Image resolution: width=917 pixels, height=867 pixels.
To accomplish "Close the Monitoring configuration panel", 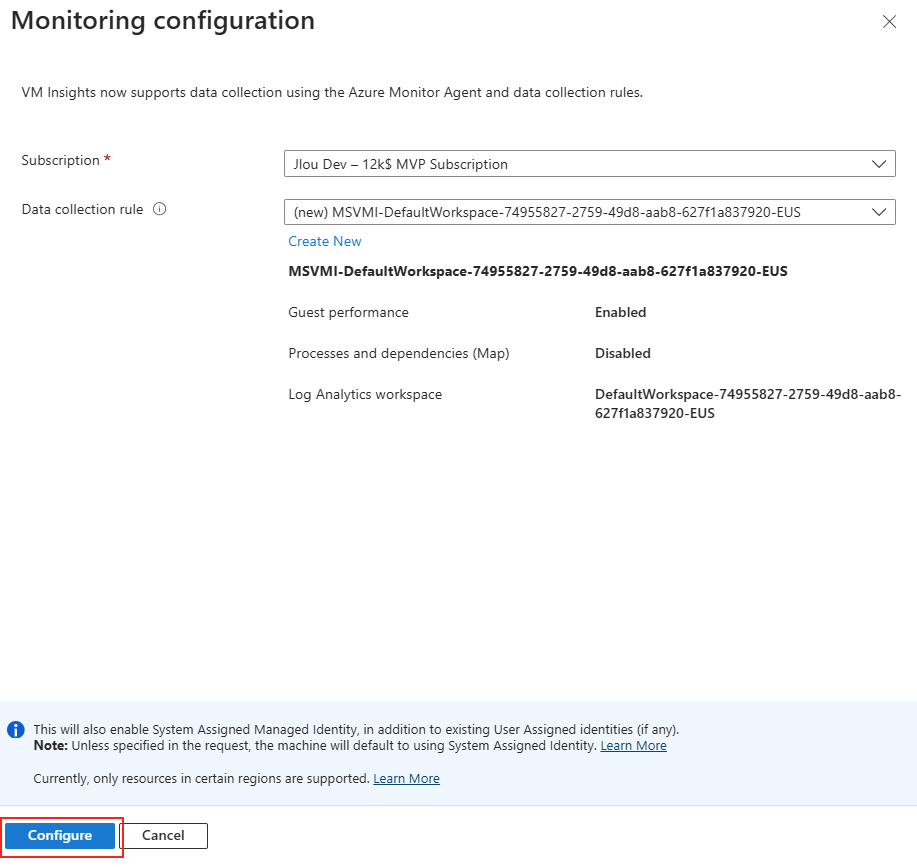I will point(889,22).
